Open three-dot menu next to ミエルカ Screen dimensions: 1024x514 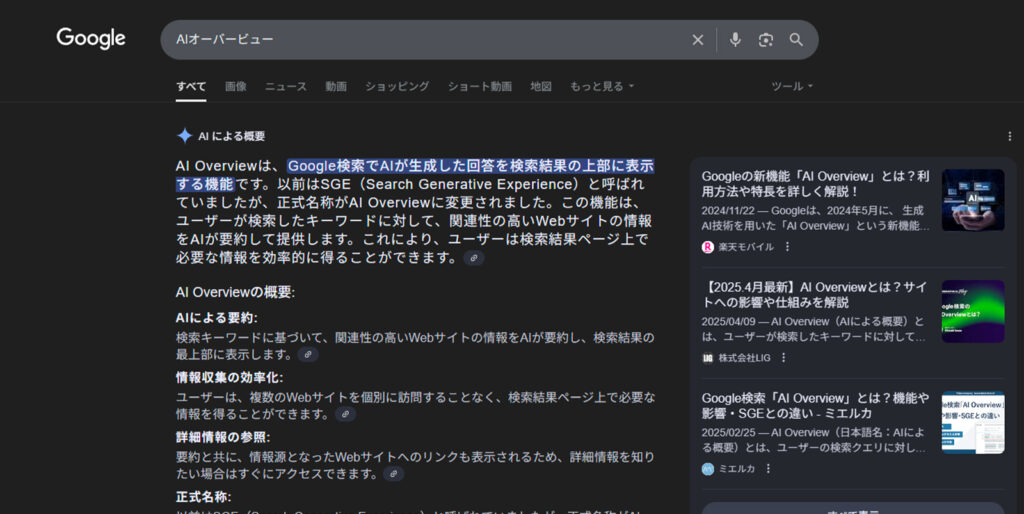click(769, 469)
